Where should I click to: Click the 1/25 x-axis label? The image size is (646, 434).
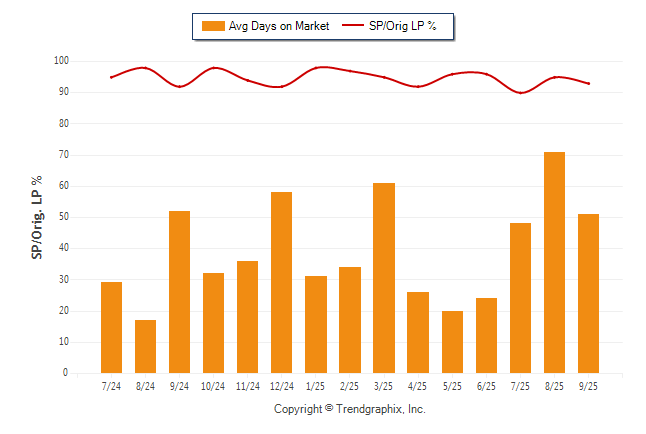[x=316, y=385]
